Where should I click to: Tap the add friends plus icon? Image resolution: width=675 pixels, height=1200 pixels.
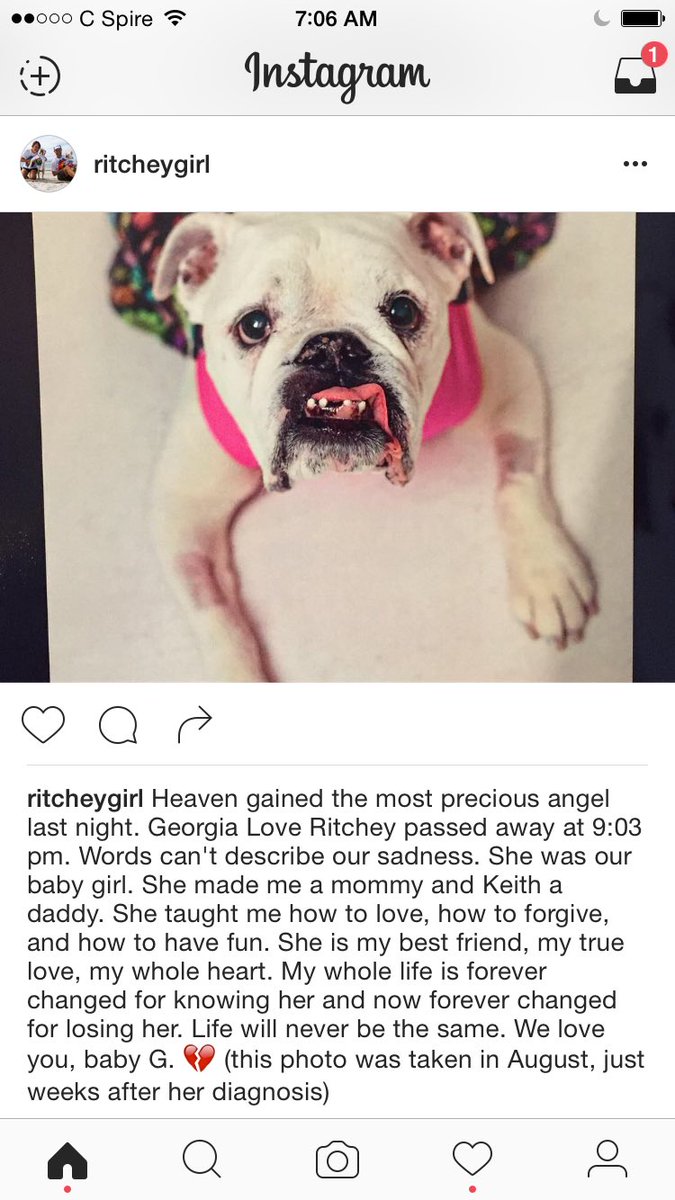click(x=40, y=76)
